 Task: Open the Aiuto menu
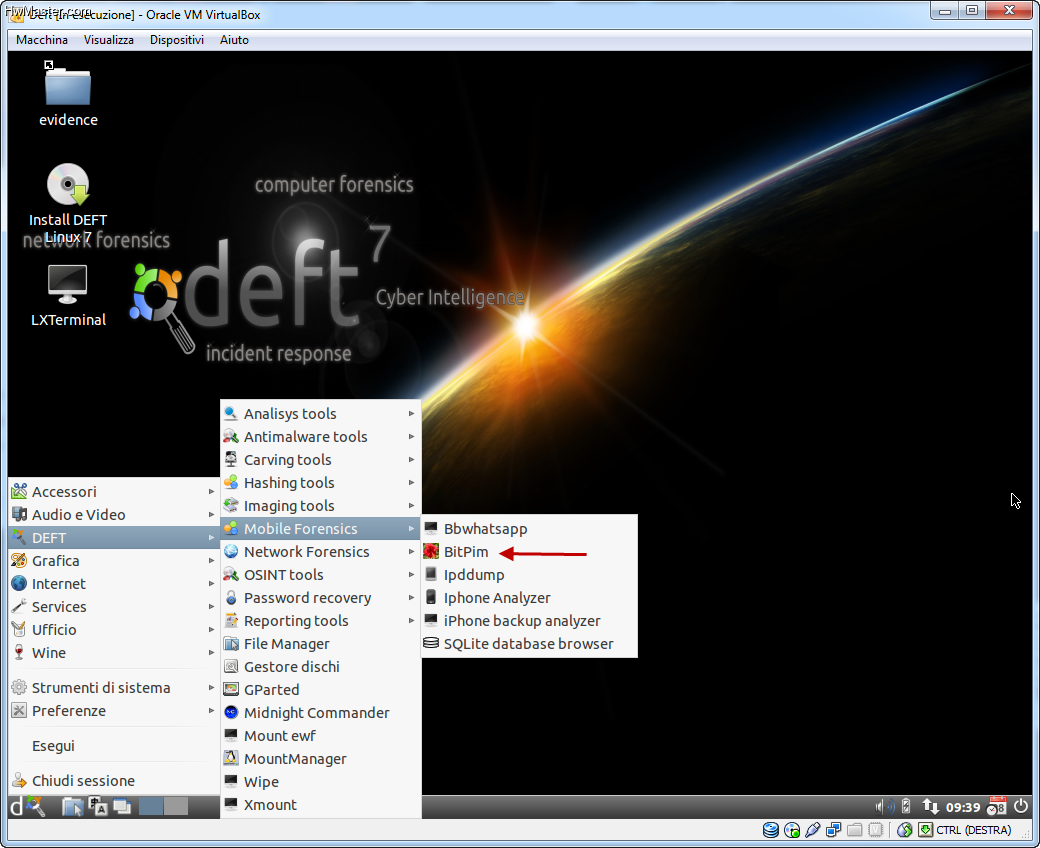click(x=234, y=40)
